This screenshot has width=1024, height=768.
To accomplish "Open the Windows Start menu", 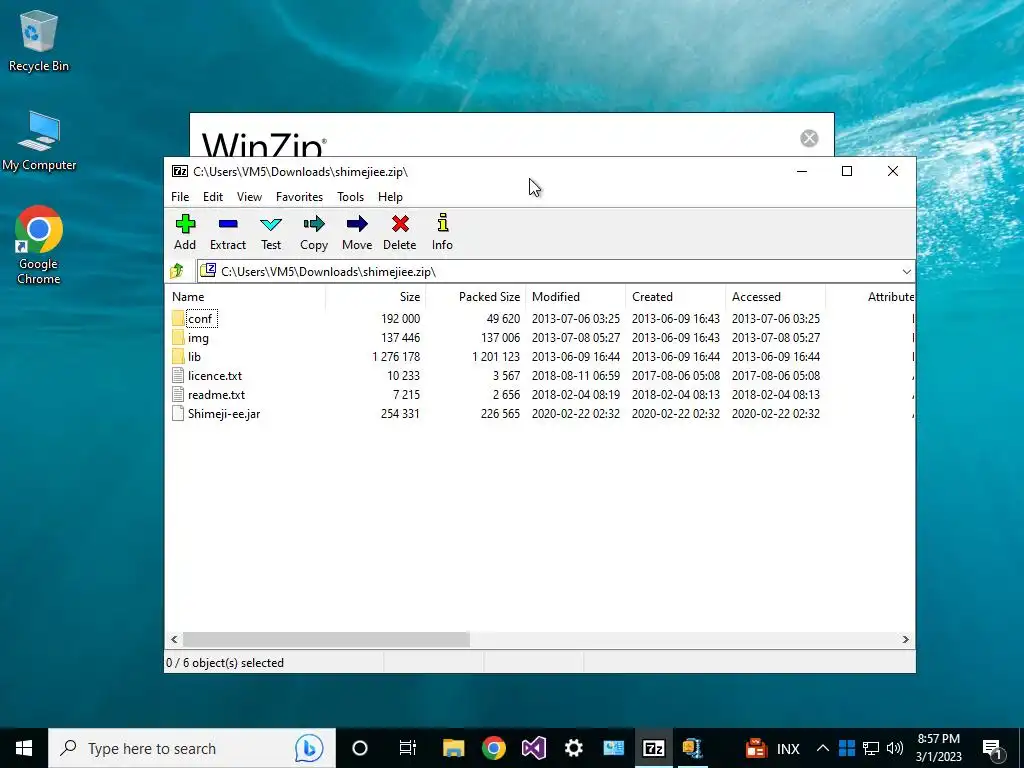I will (x=24, y=748).
